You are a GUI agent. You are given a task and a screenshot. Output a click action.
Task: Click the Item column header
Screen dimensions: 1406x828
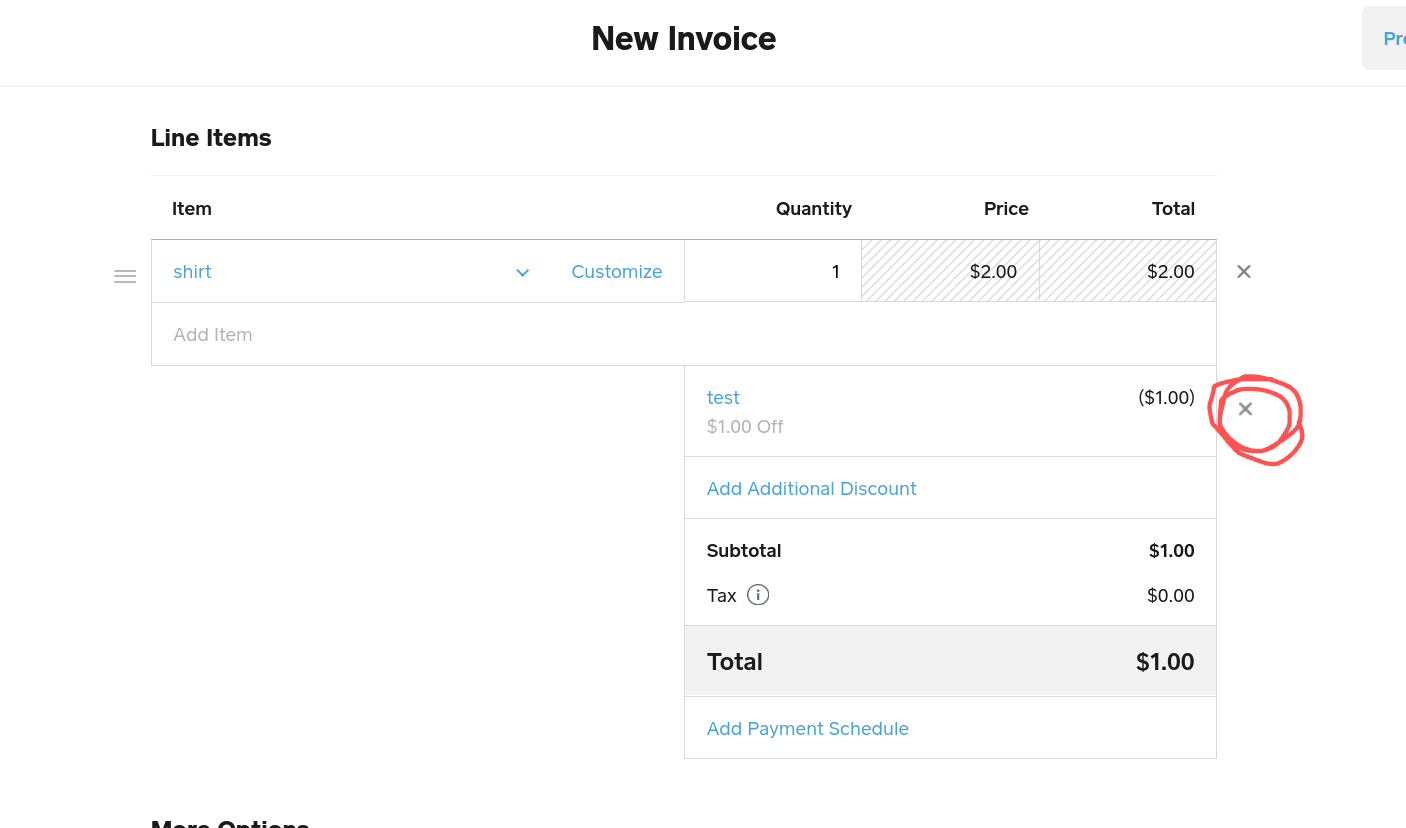[x=192, y=209]
